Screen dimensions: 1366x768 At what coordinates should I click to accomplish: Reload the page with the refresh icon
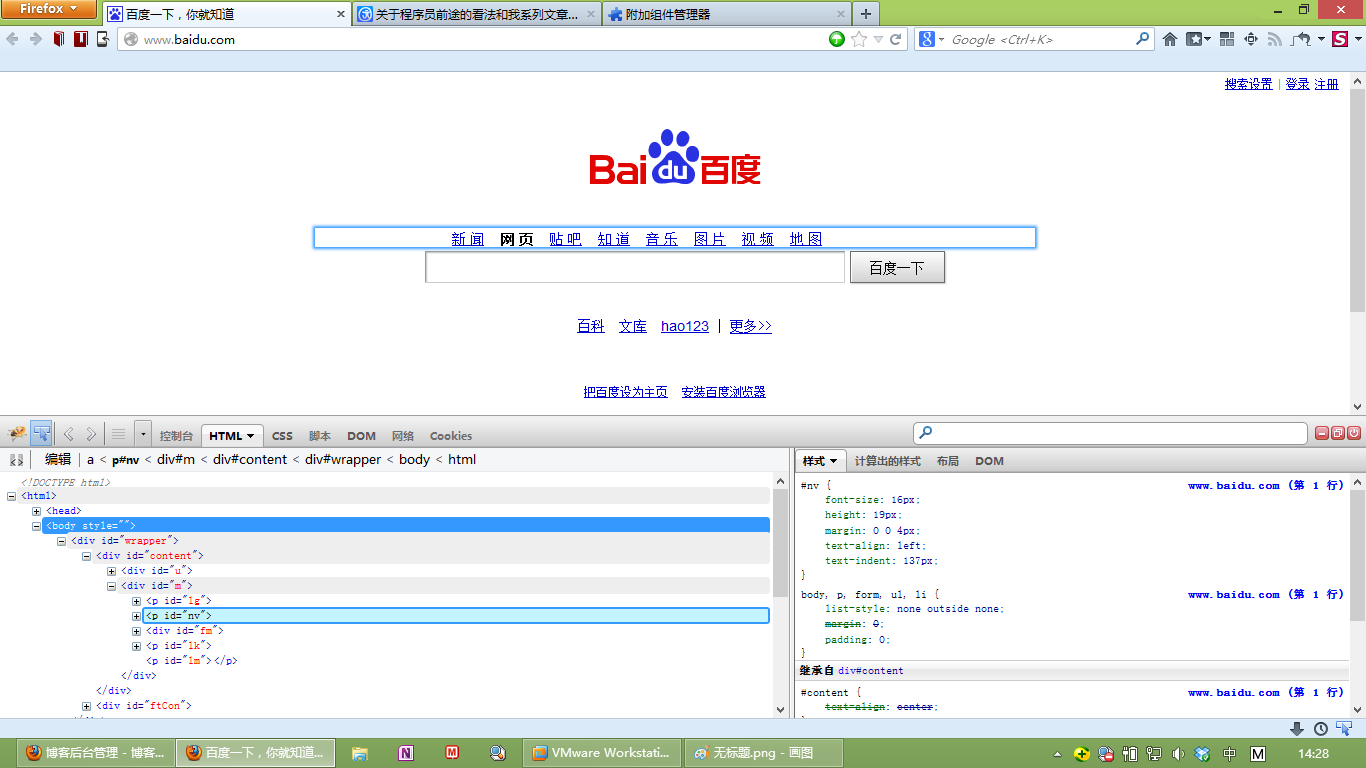point(896,39)
